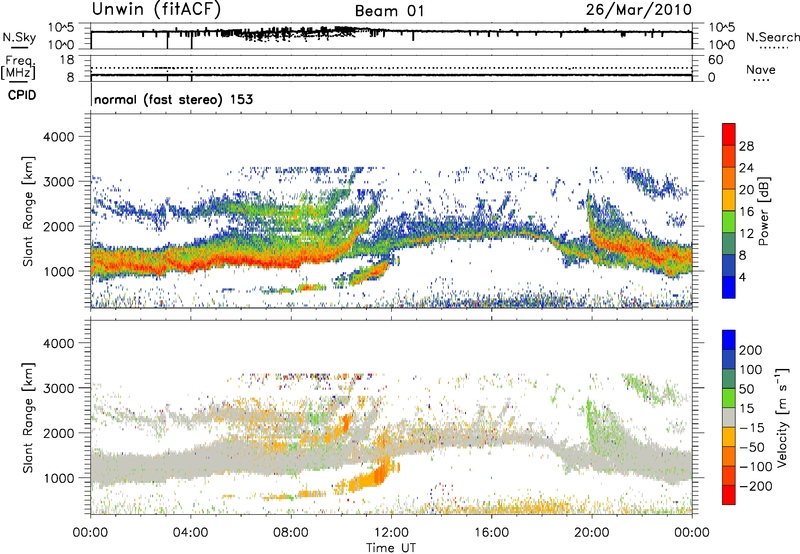Select the '4' power color bar label
The image size is (800, 554).
(x=742, y=278)
